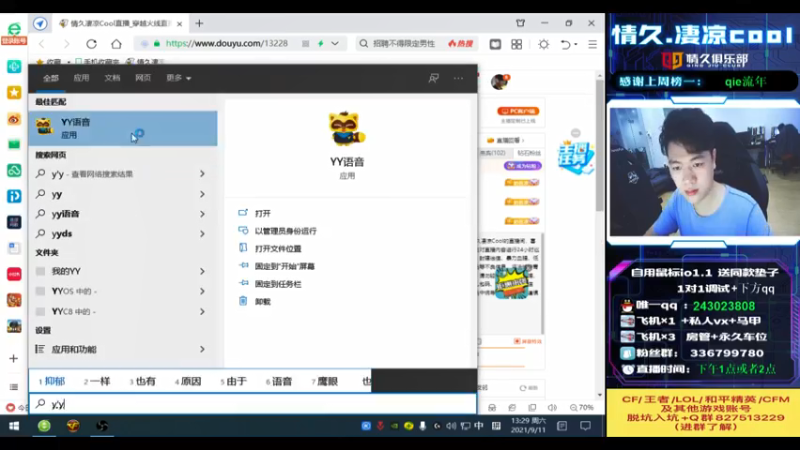
Task: Expand the yy语音 suggestion arrow
Action: [202, 214]
